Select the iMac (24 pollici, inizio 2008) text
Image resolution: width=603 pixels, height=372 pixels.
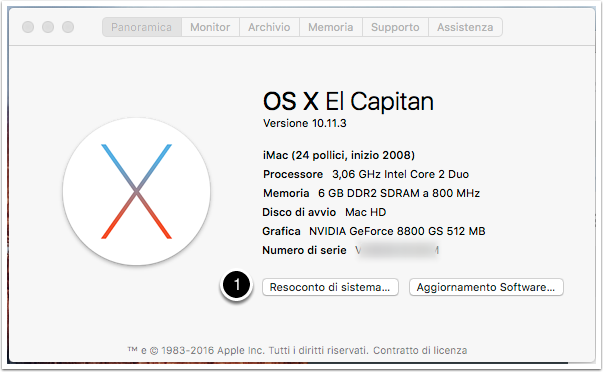click(339, 155)
